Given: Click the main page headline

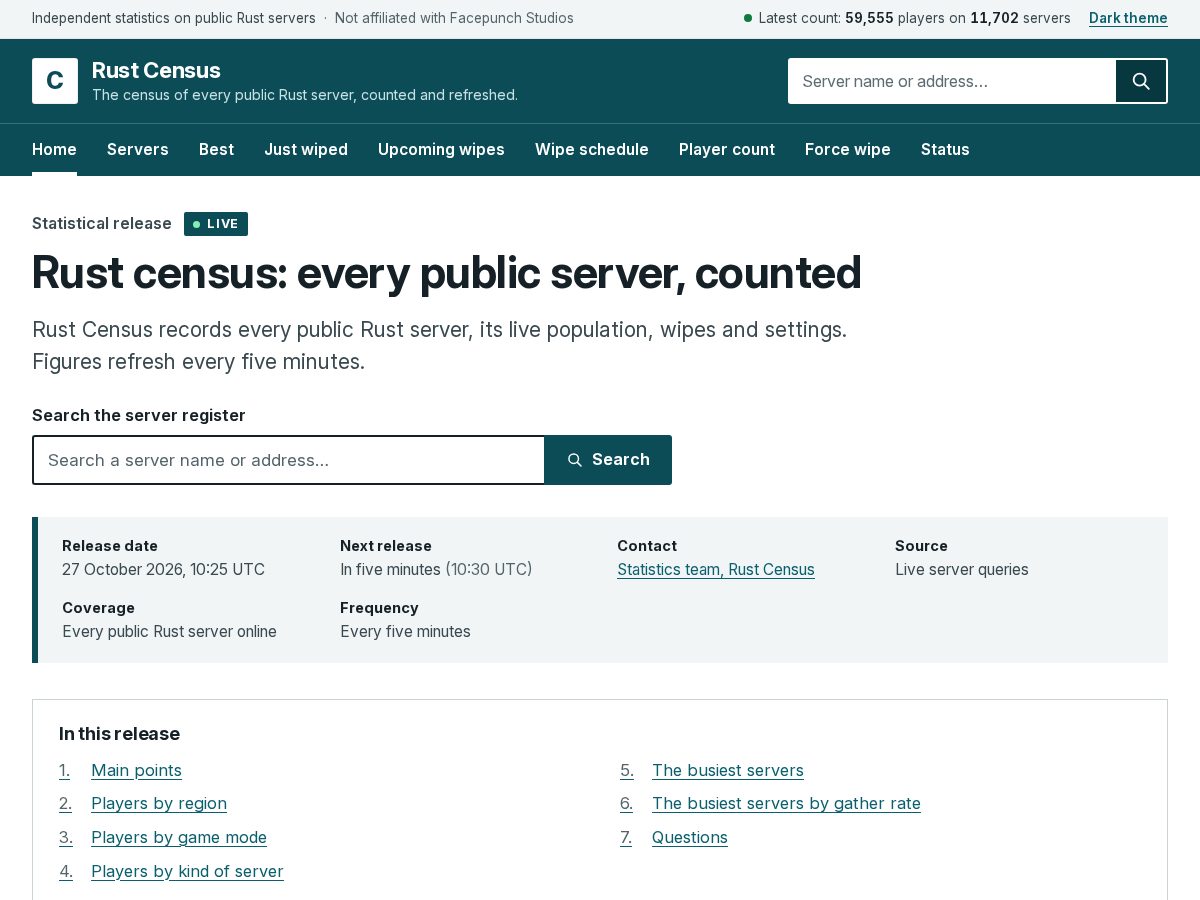Looking at the screenshot, I should tap(446, 272).
